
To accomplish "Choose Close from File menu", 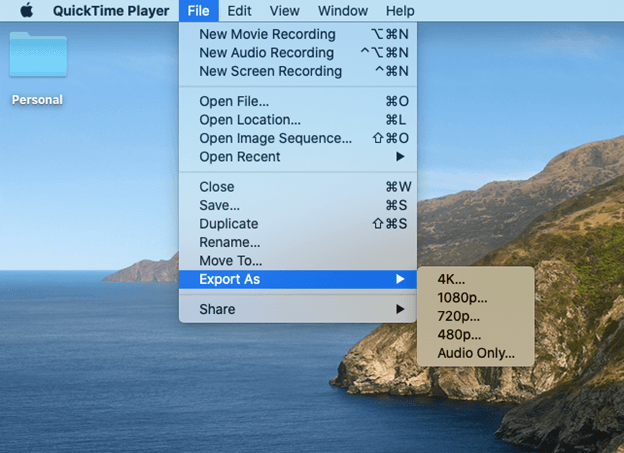I will [x=298, y=187].
